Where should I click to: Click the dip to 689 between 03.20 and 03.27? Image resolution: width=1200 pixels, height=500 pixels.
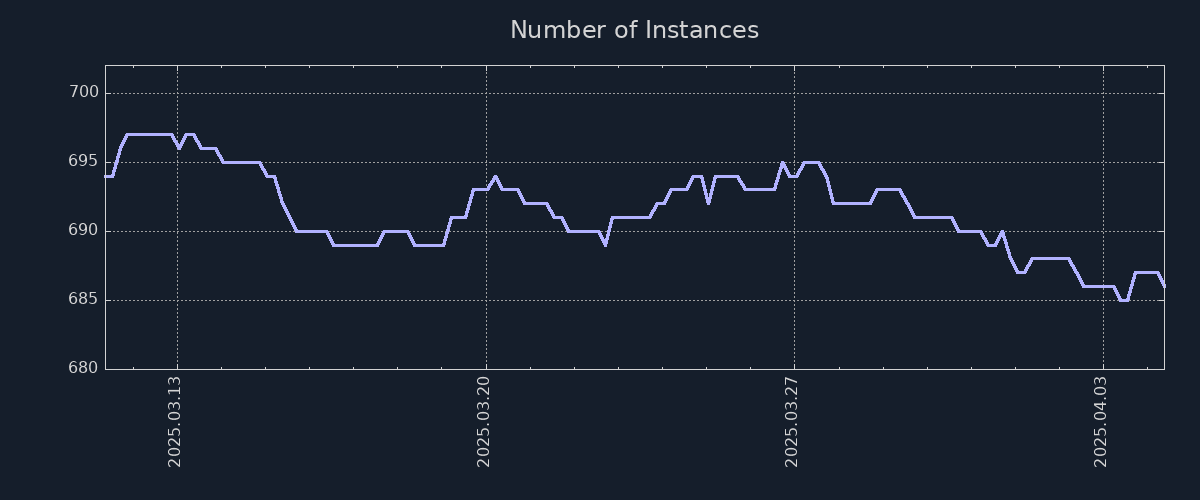(x=605, y=244)
